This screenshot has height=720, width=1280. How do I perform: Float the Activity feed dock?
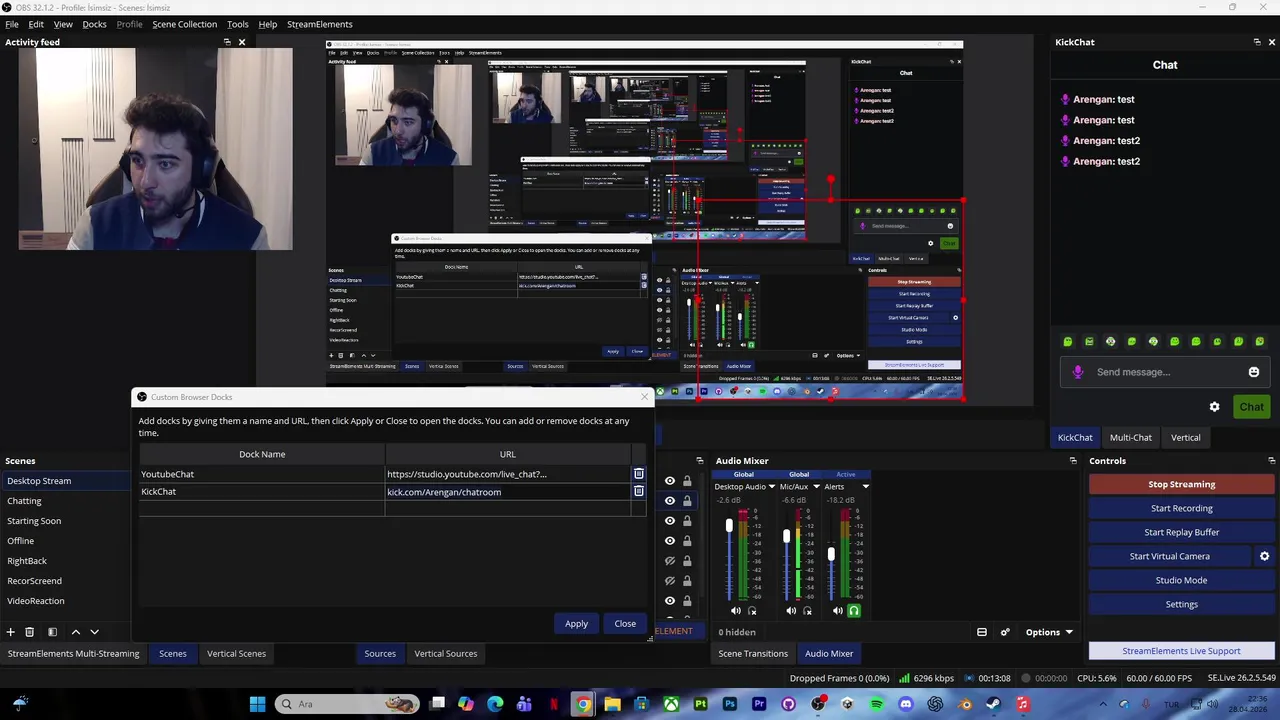tap(227, 42)
